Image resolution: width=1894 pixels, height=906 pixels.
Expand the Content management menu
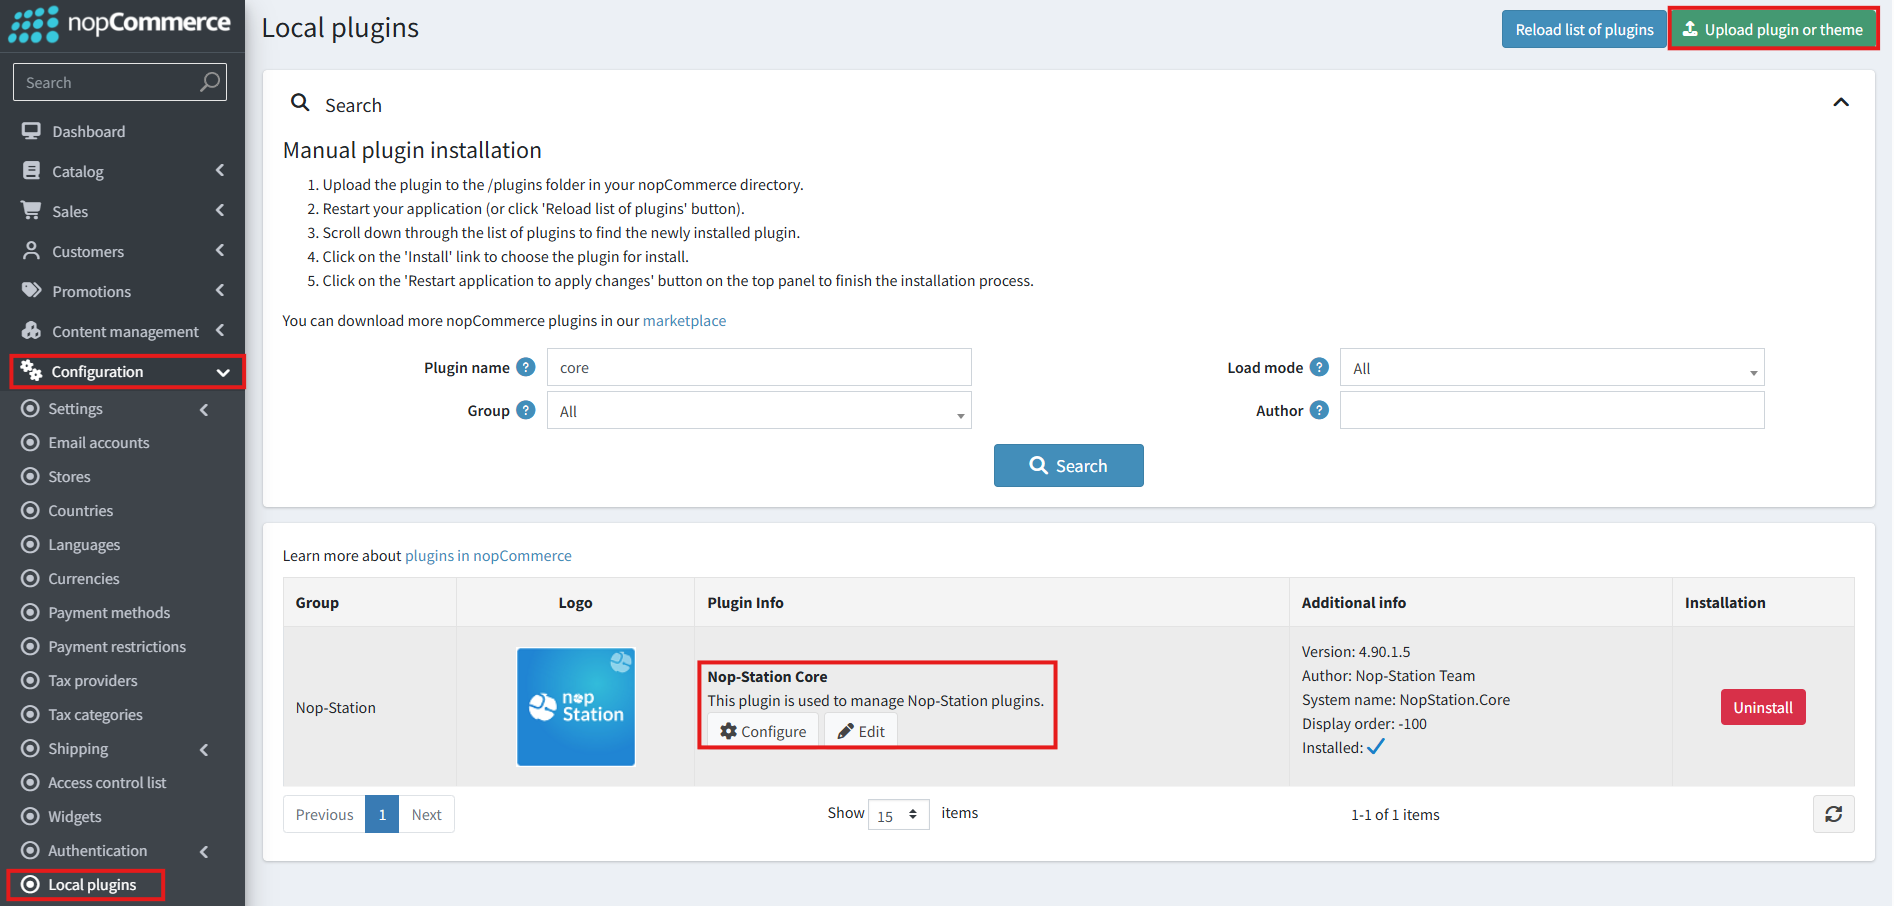[x=122, y=331]
